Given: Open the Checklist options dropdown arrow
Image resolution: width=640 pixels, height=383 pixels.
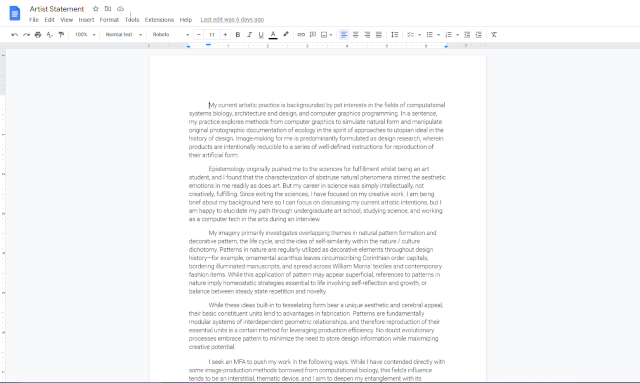Looking at the screenshot, I should coord(419,35).
